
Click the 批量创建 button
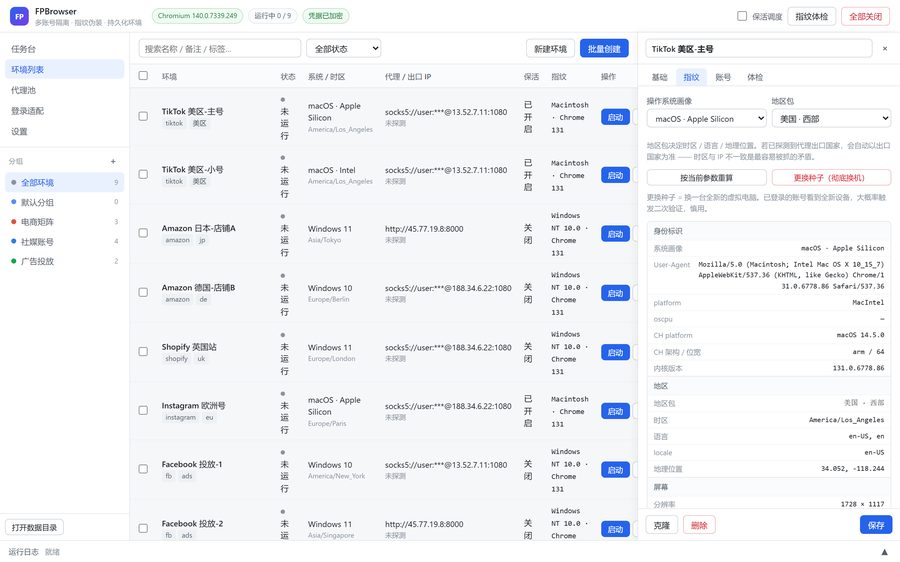click(604, 49)
